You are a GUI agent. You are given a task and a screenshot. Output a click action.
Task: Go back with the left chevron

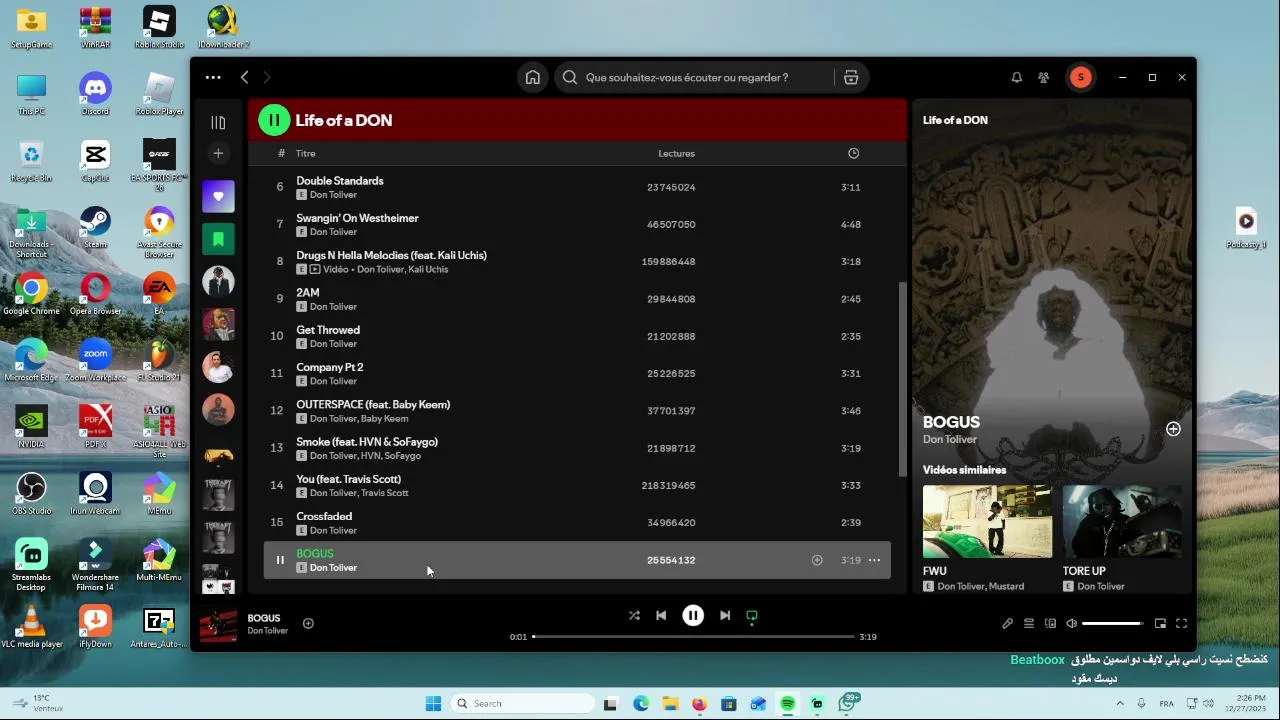[x=244, y=77]
